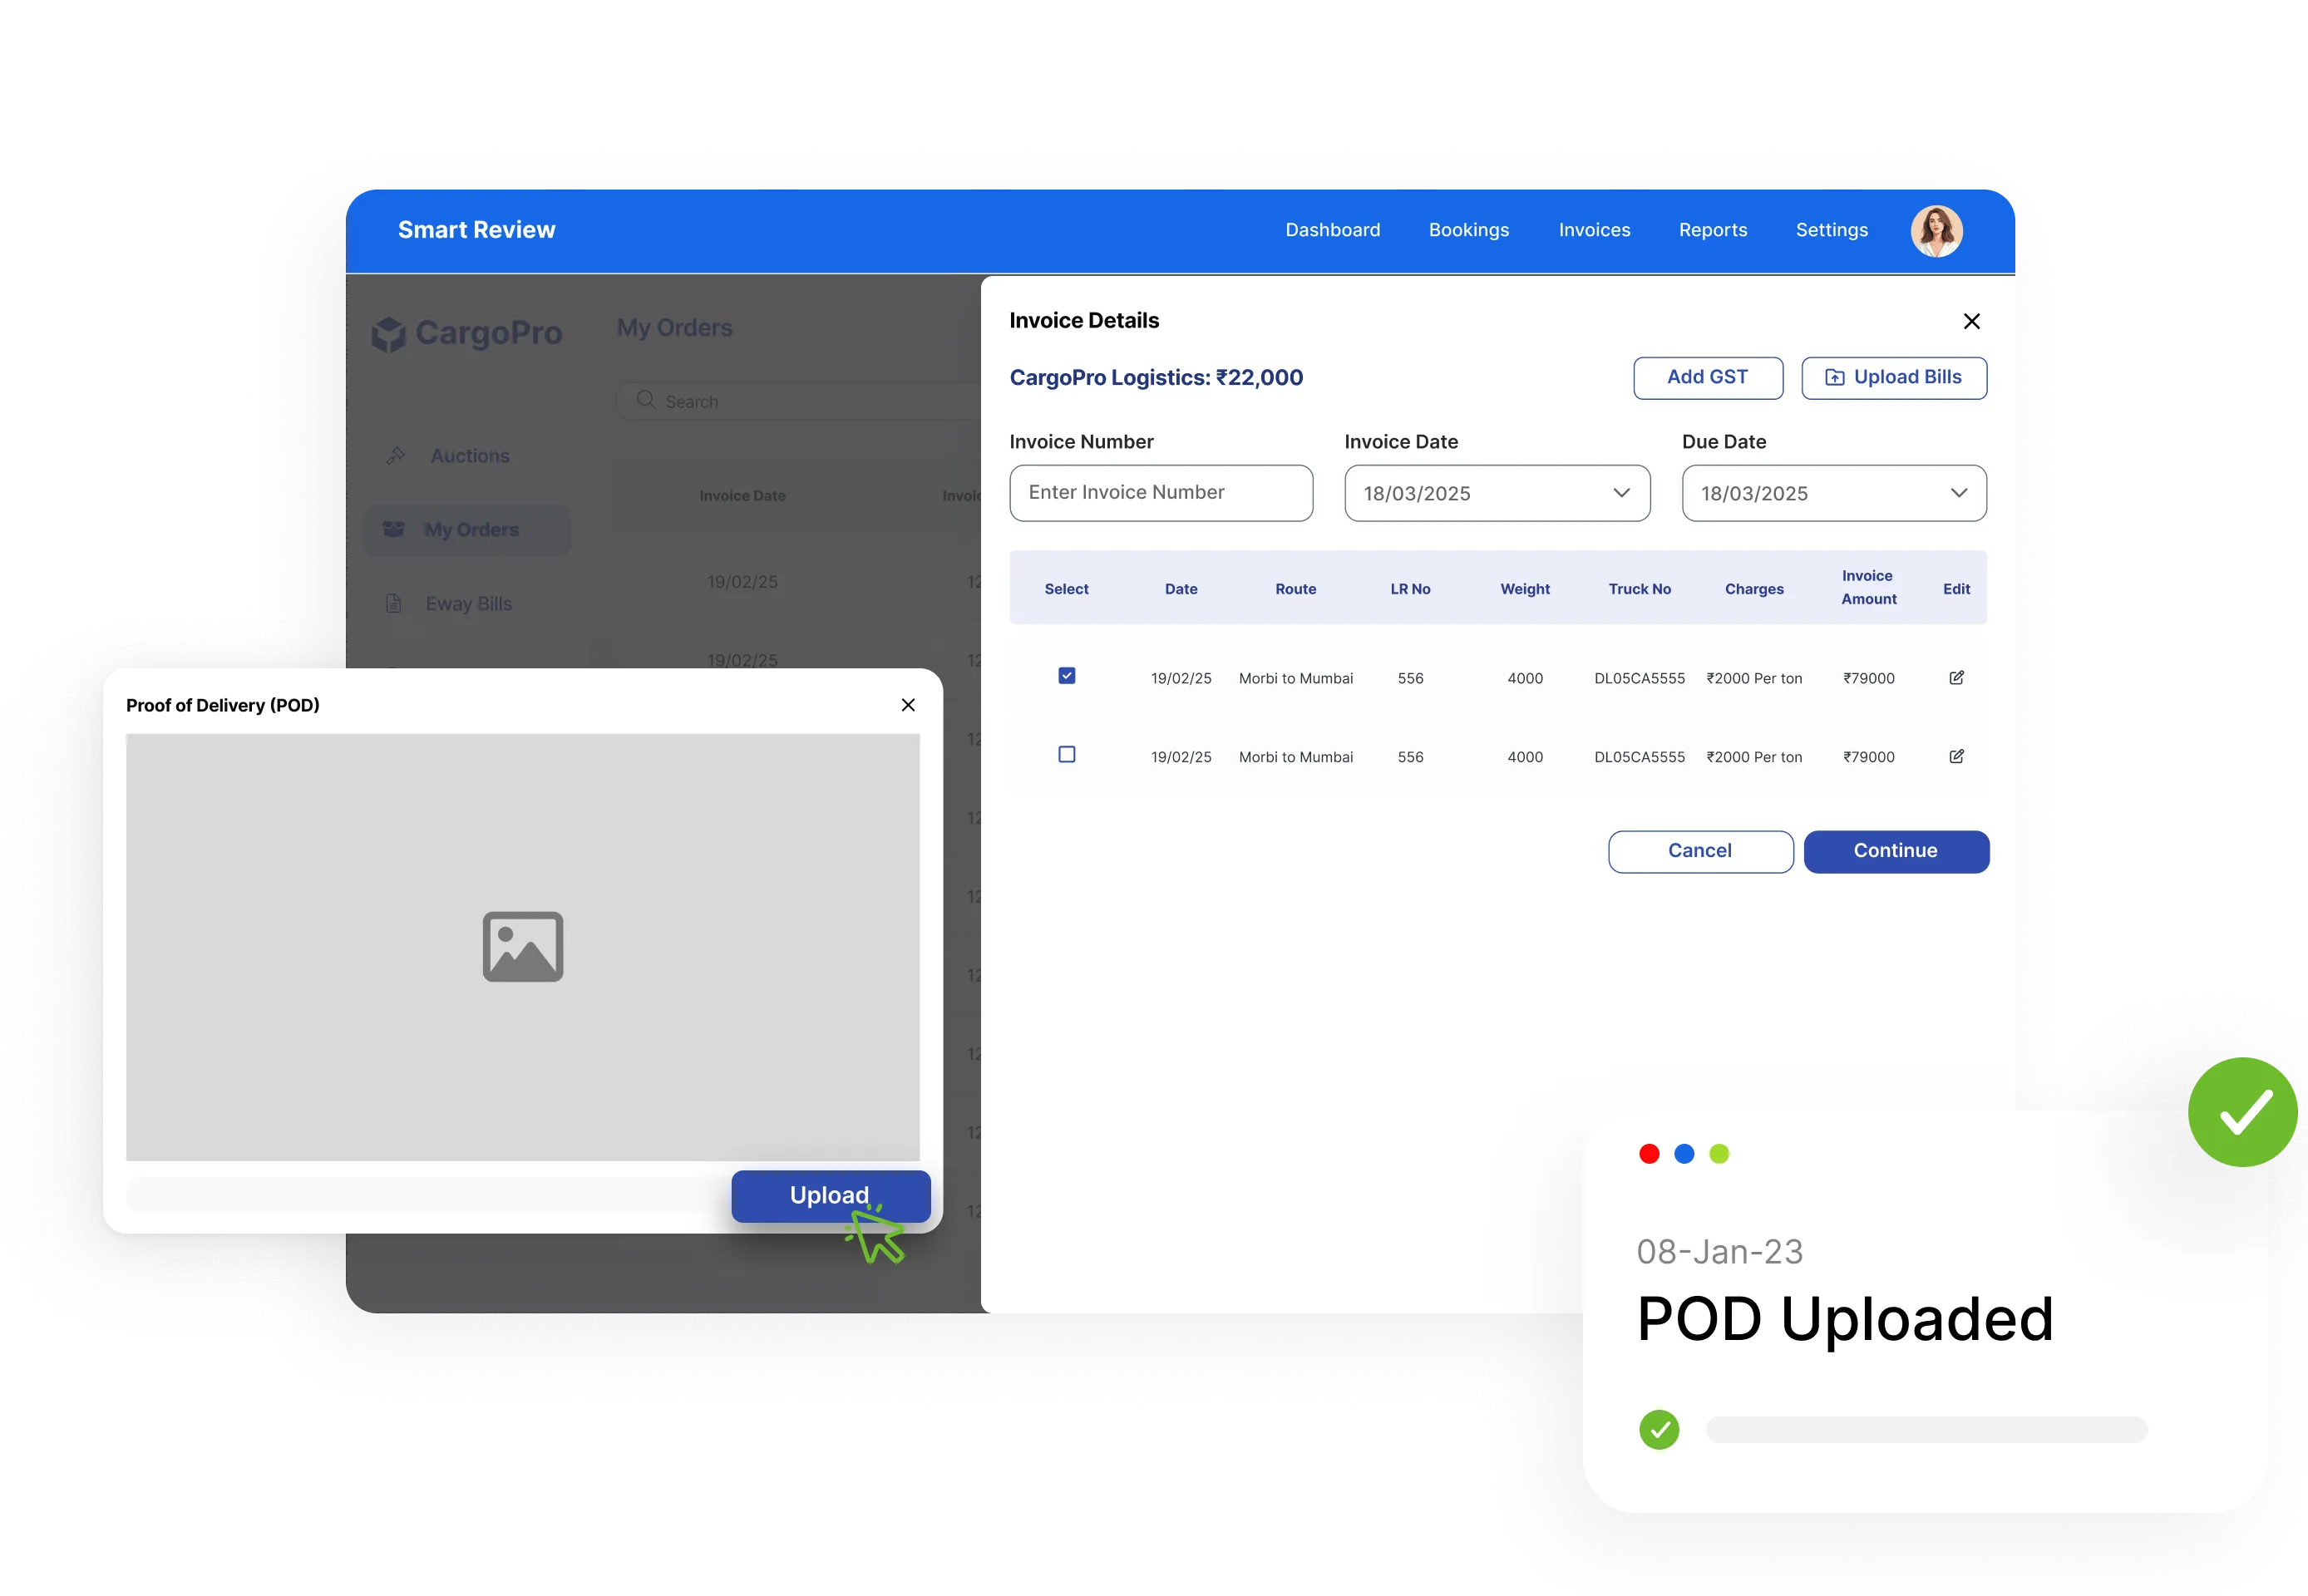Click the Invoice Amount column header

point(1868,588)
